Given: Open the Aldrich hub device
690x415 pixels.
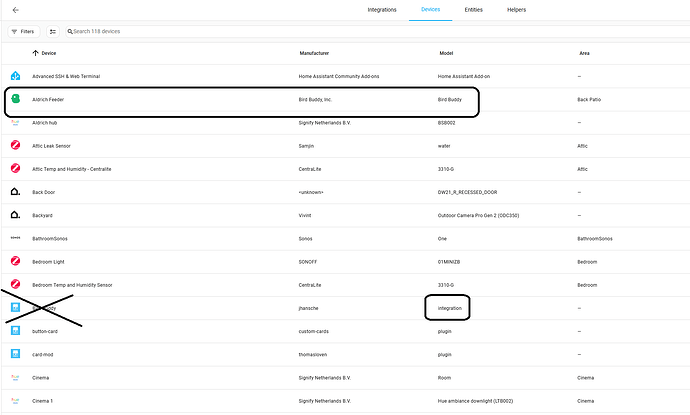Looking at the screenshot, I should [44, 123].
